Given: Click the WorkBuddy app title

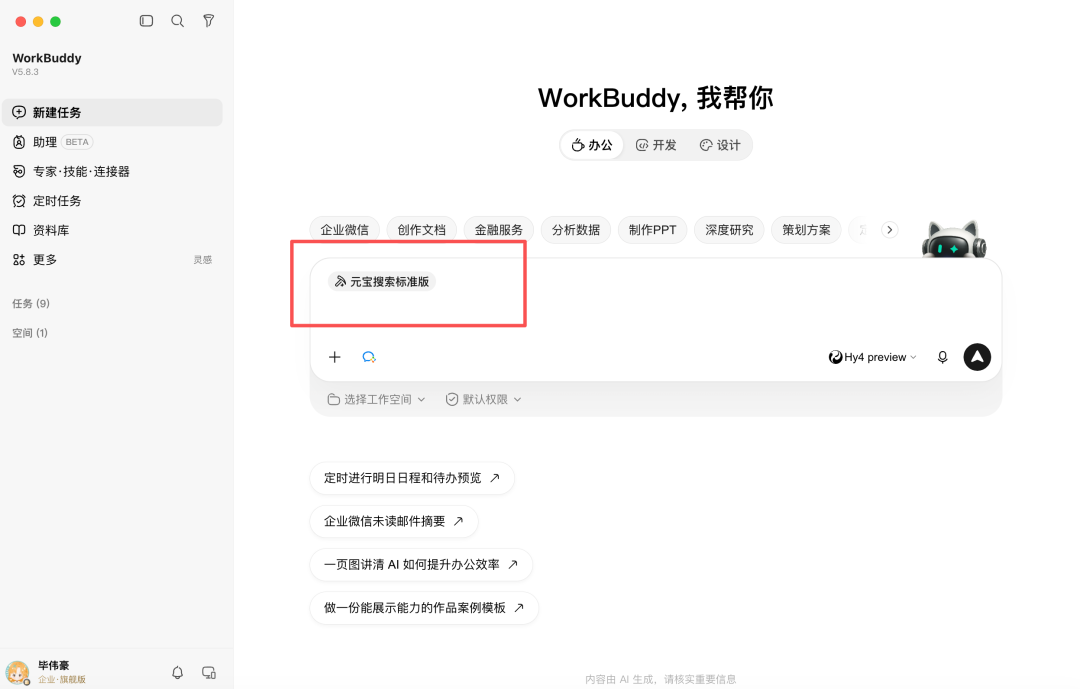Looking at the screenshot, I should 47,58.
